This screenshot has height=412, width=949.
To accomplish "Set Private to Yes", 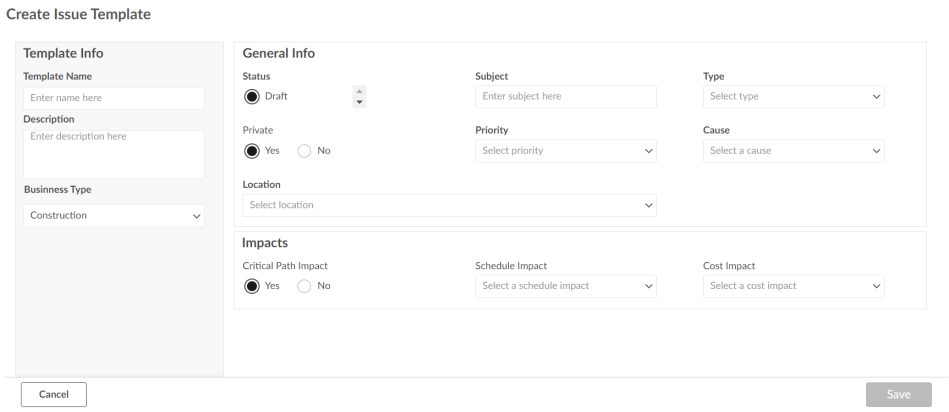I will click(x=252, y=151).
